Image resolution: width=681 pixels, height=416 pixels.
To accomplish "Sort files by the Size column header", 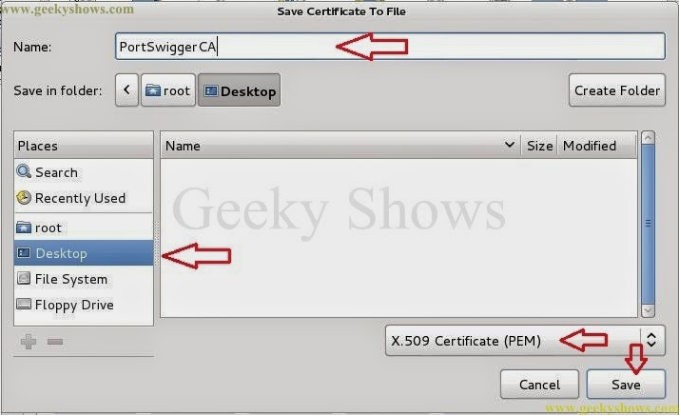I will click(539, 145).
